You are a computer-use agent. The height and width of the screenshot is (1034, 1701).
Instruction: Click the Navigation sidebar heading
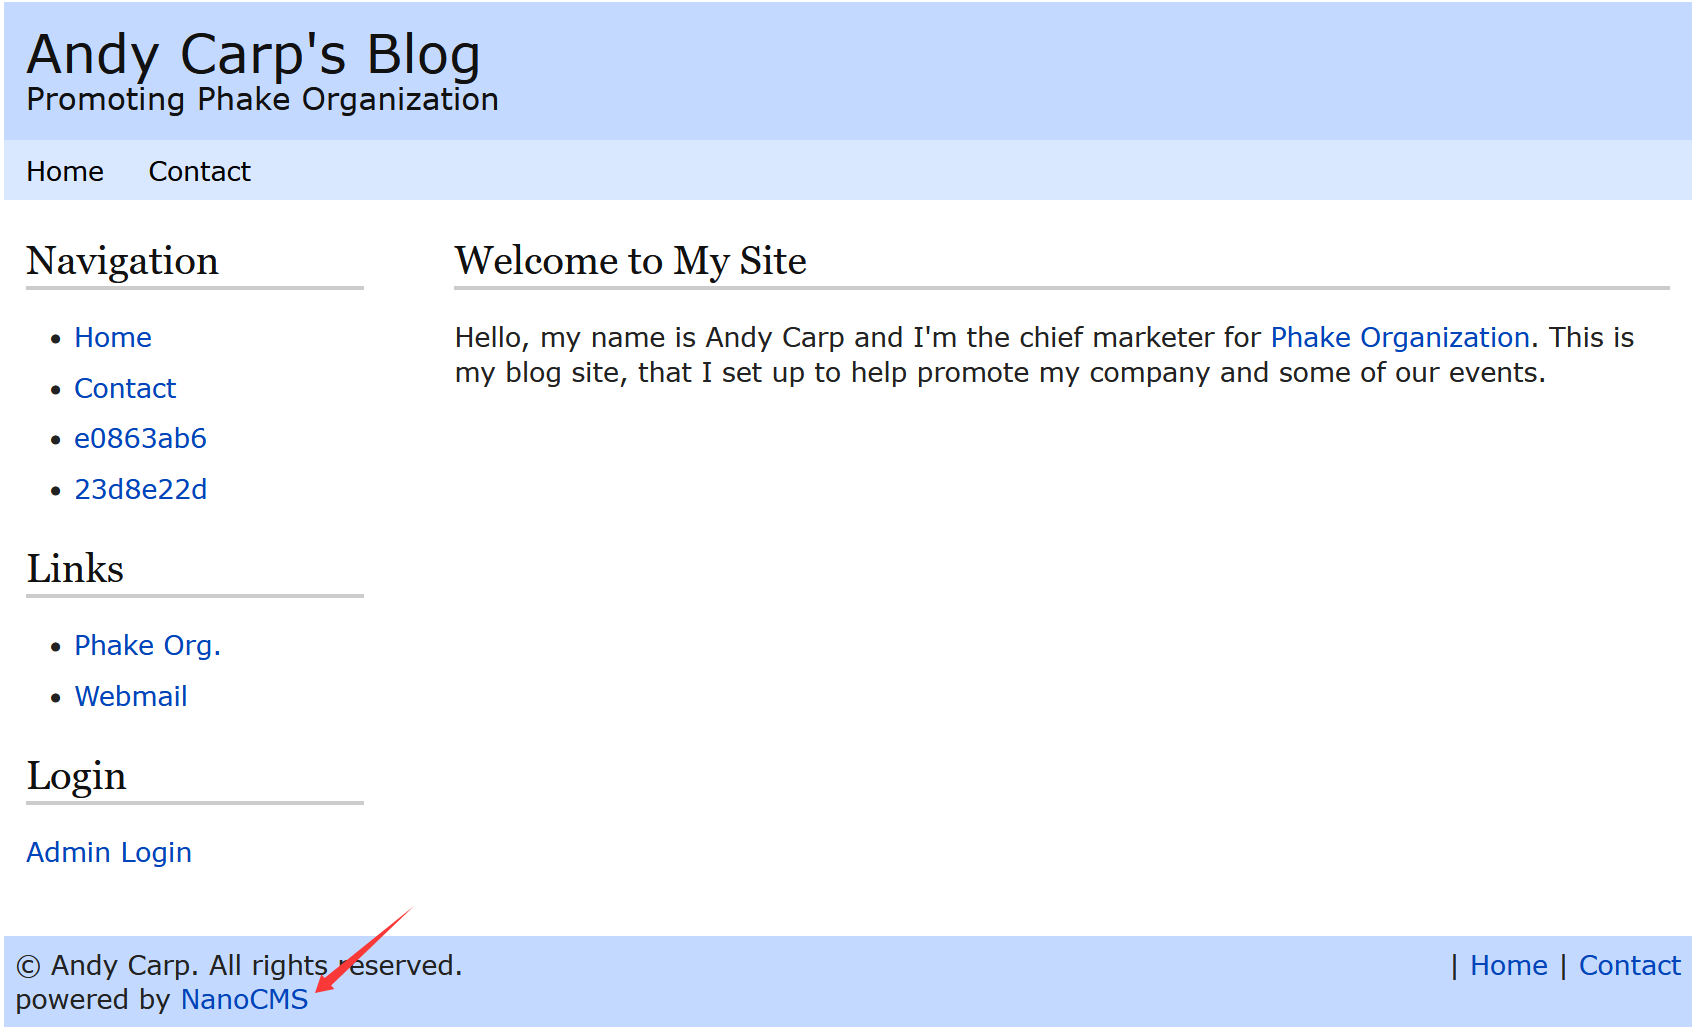coord(123,262)
